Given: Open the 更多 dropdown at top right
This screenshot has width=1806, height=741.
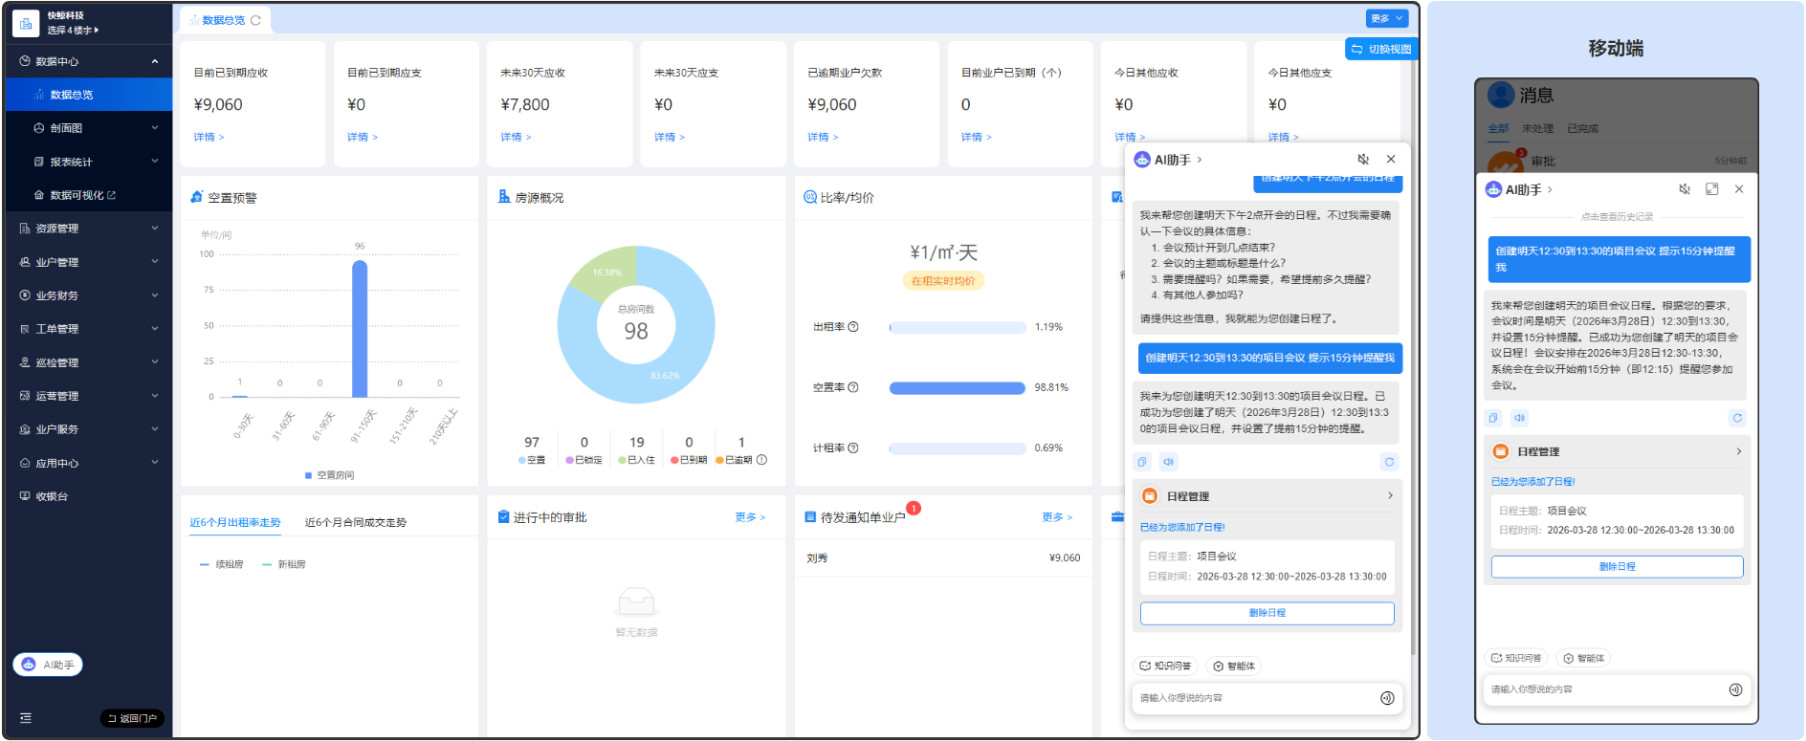Looking at the screenshot, I should (1386, 19).
